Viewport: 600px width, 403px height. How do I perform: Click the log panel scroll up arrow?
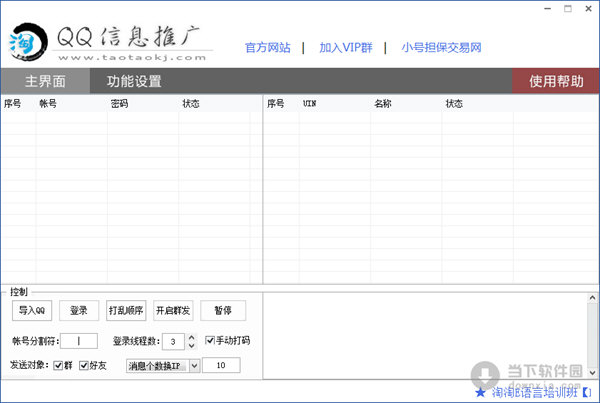point(592,298)
